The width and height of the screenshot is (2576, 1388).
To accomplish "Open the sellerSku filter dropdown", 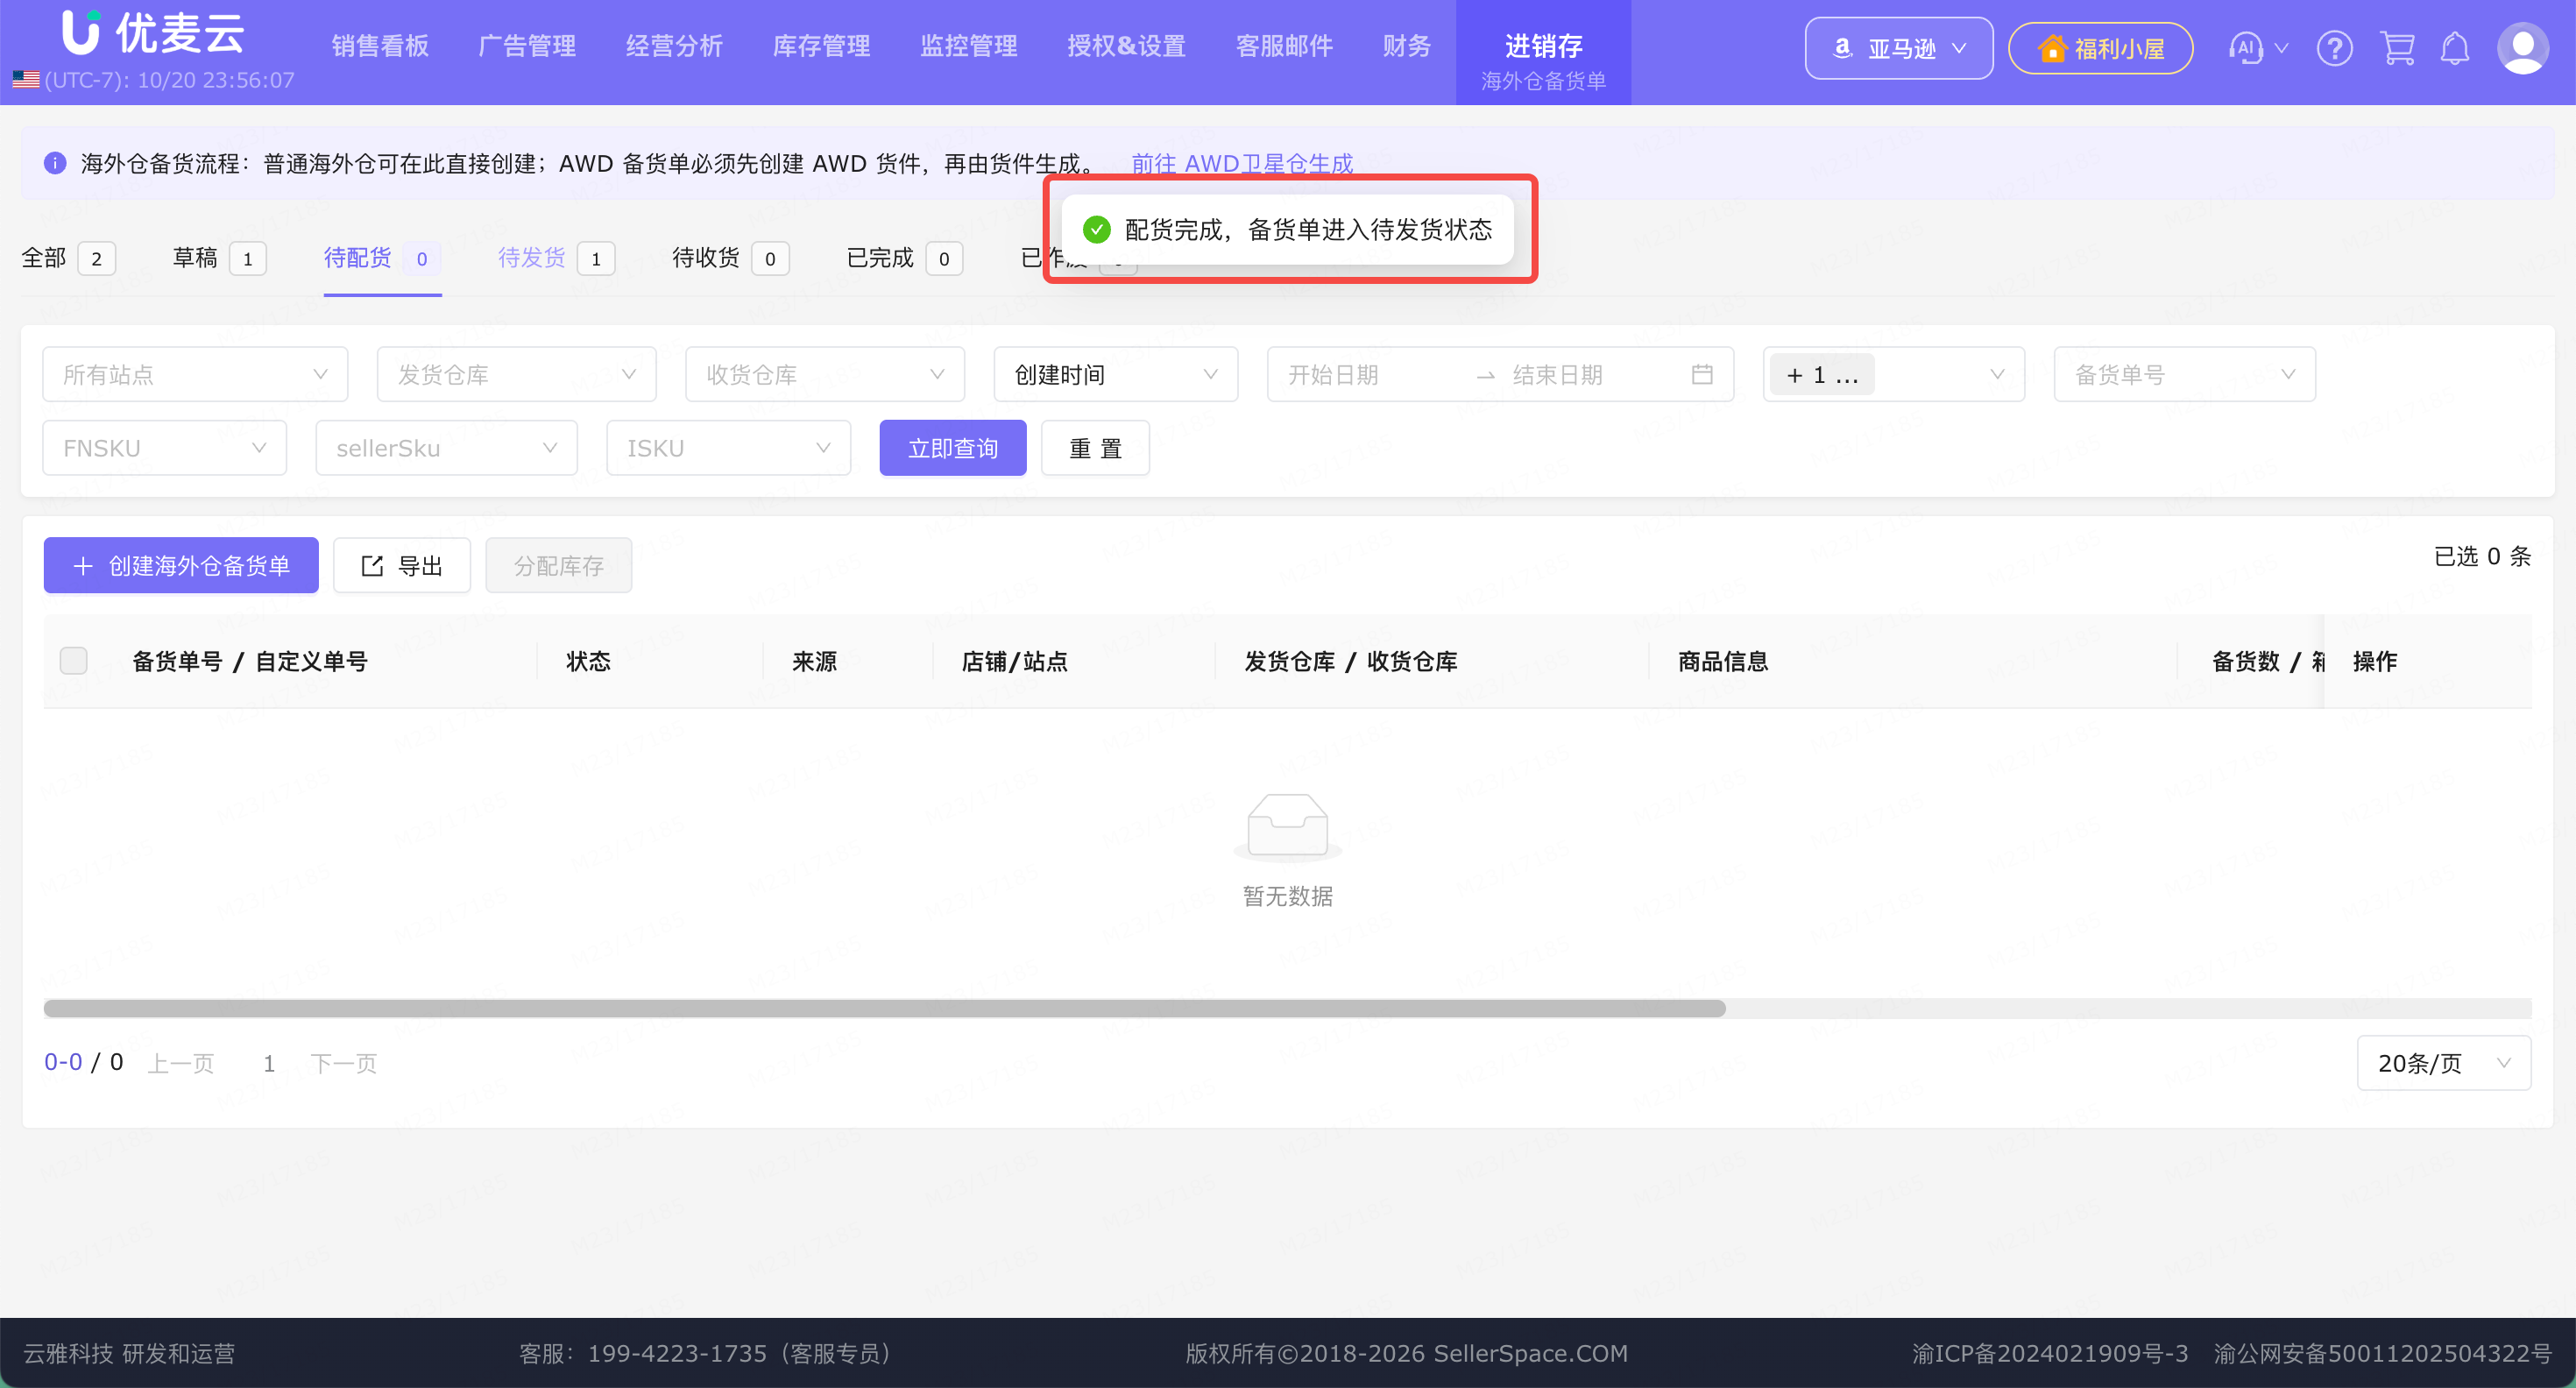I will 446,448.
